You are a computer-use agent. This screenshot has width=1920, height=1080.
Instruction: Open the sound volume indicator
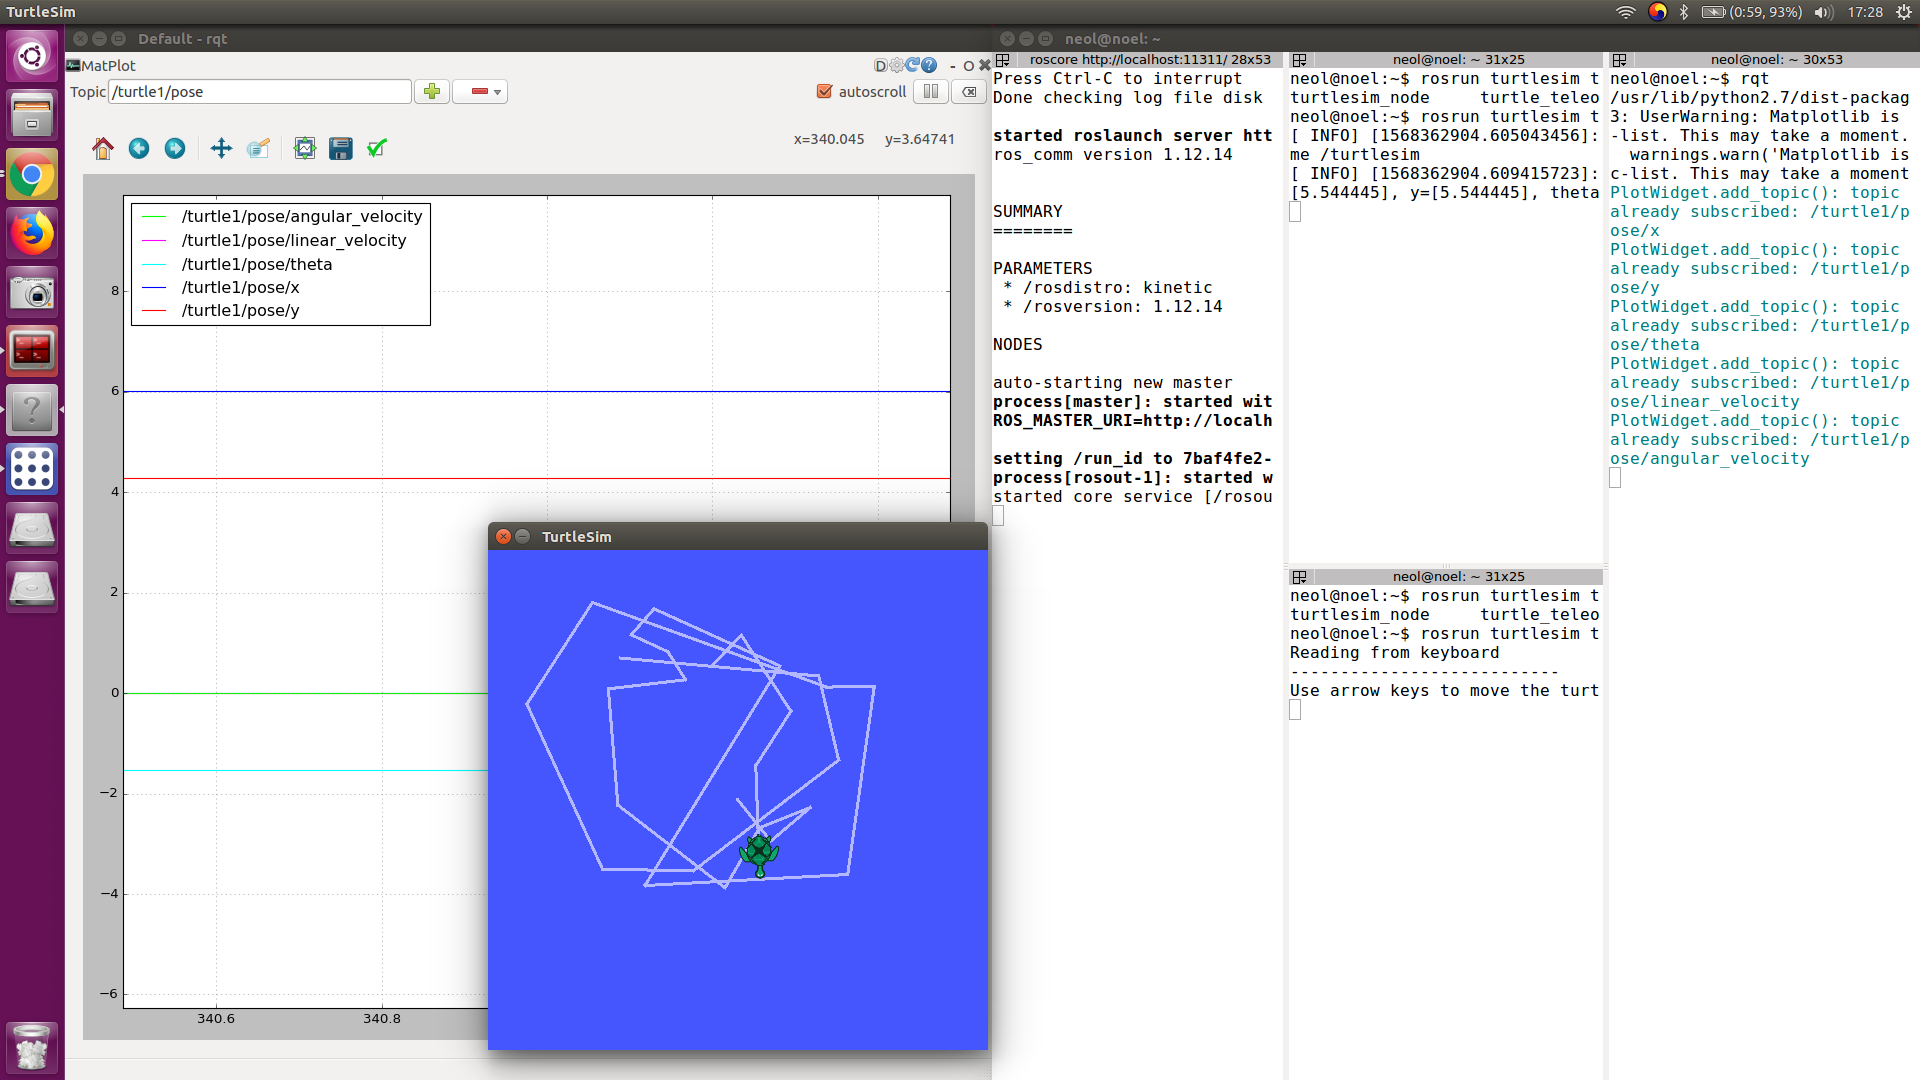1823,12
